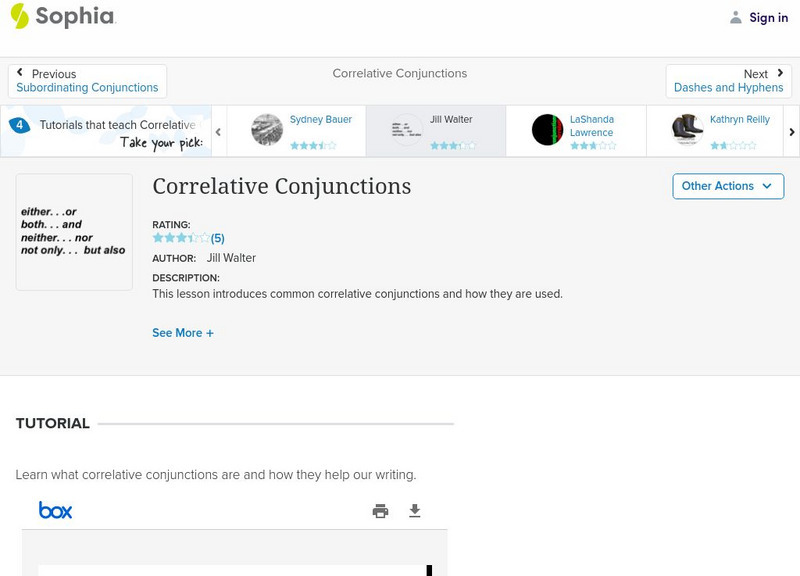Click the download icon in Box viewer
Image resolution: width=800 pixels, height=576 pixels.
pyautogui.click(x=415, y=511)
